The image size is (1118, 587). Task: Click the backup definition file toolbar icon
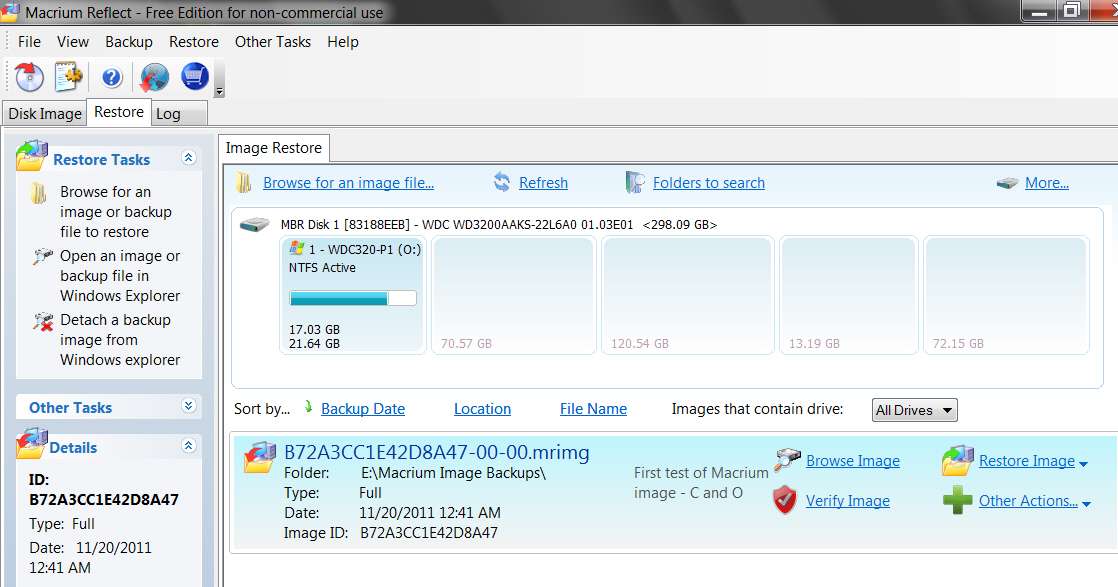[68, 77]
